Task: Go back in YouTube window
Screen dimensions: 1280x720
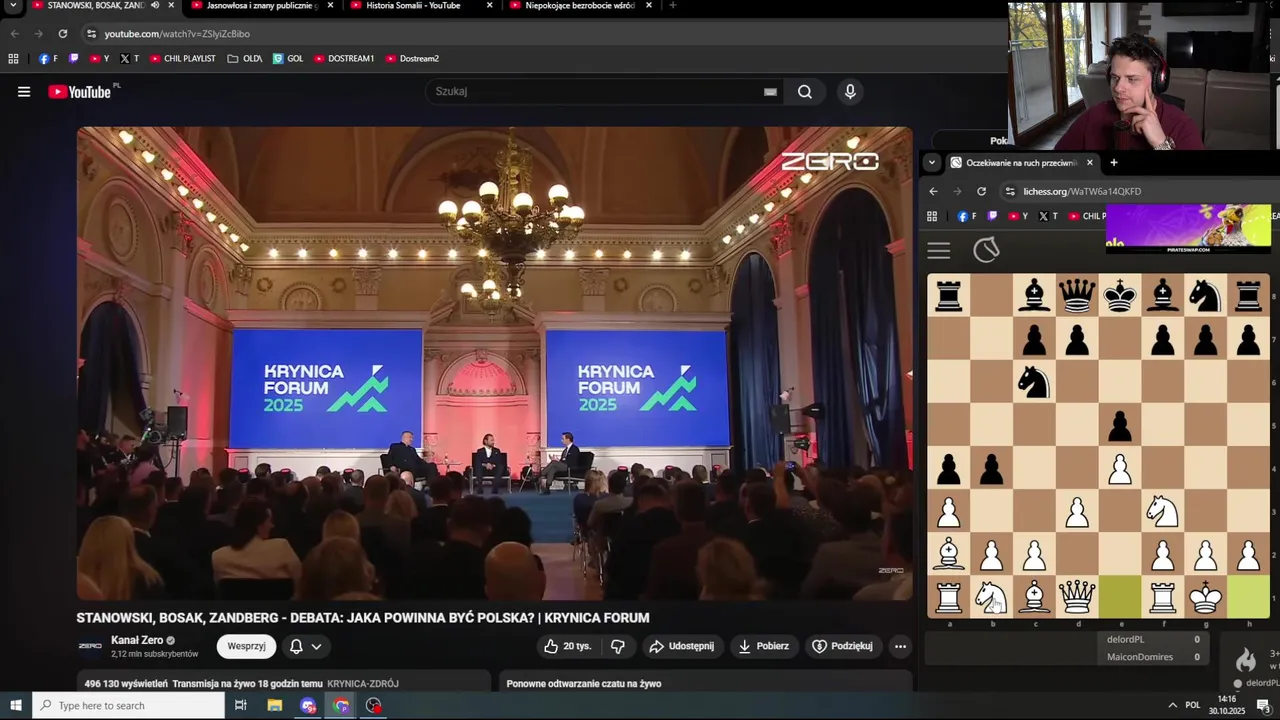Action: tap(14, 34)
